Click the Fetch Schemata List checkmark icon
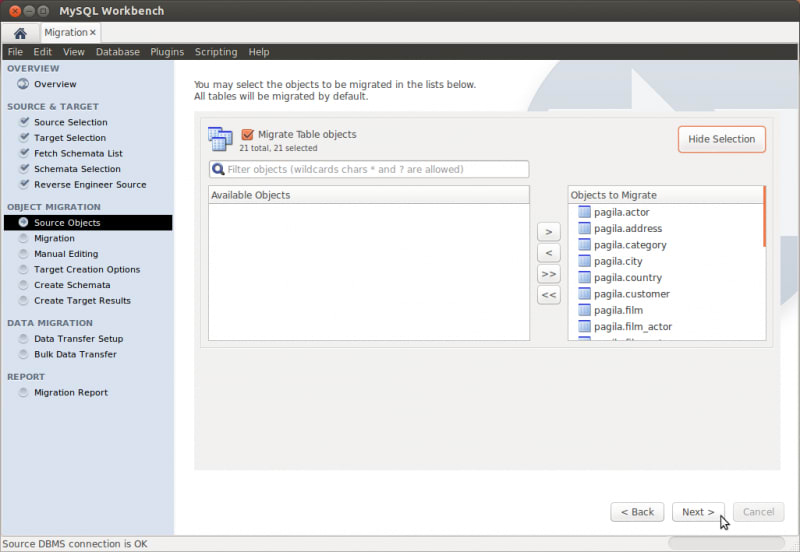The width and height of the screenshot is (800, 552). coord(23,153)
